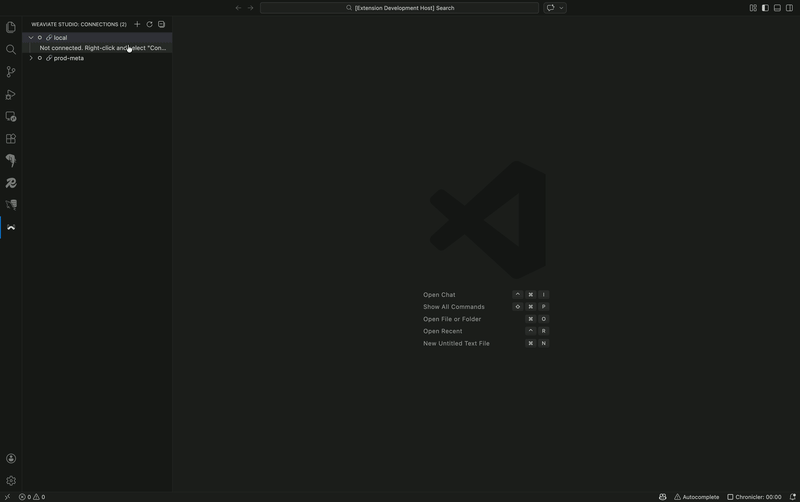Open the remote window indicator in status bar
Viewport: 800px width, 502px height.
click(x=7, y=497)
